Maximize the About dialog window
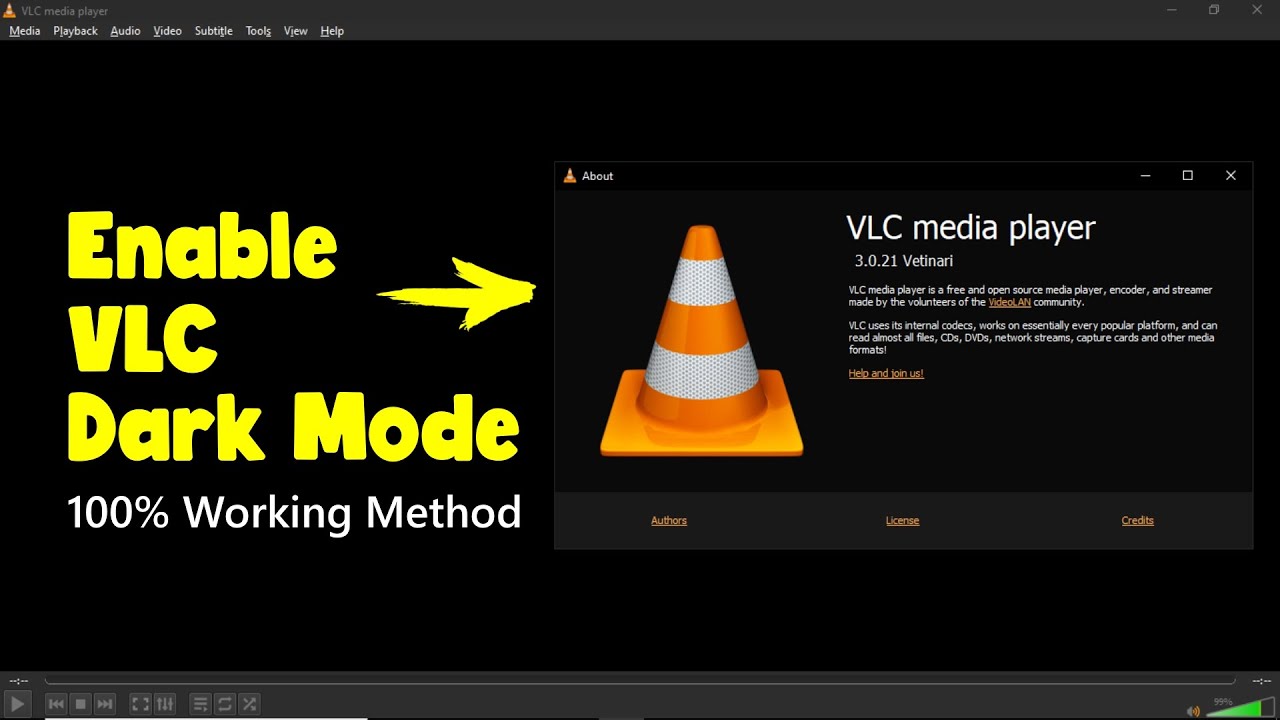 pos(1188,175)
